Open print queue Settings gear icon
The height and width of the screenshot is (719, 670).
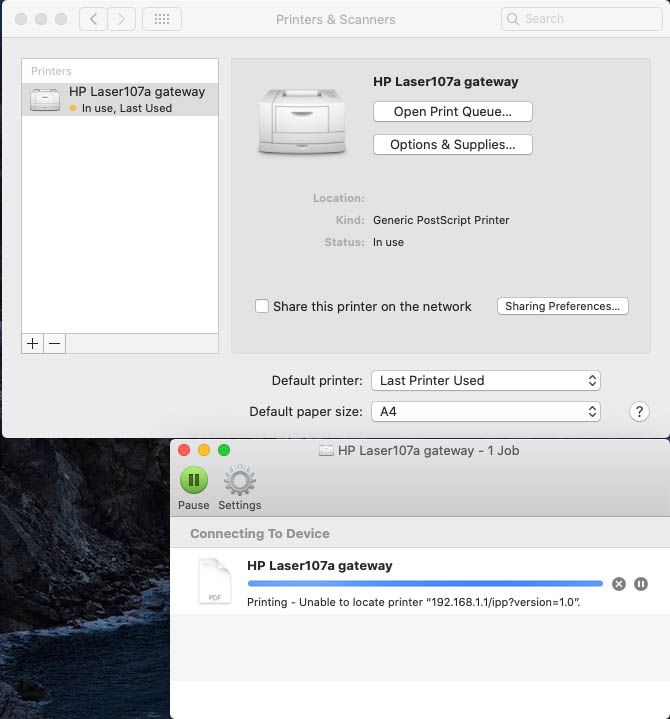pyautogui.click(x=239, y=481)
